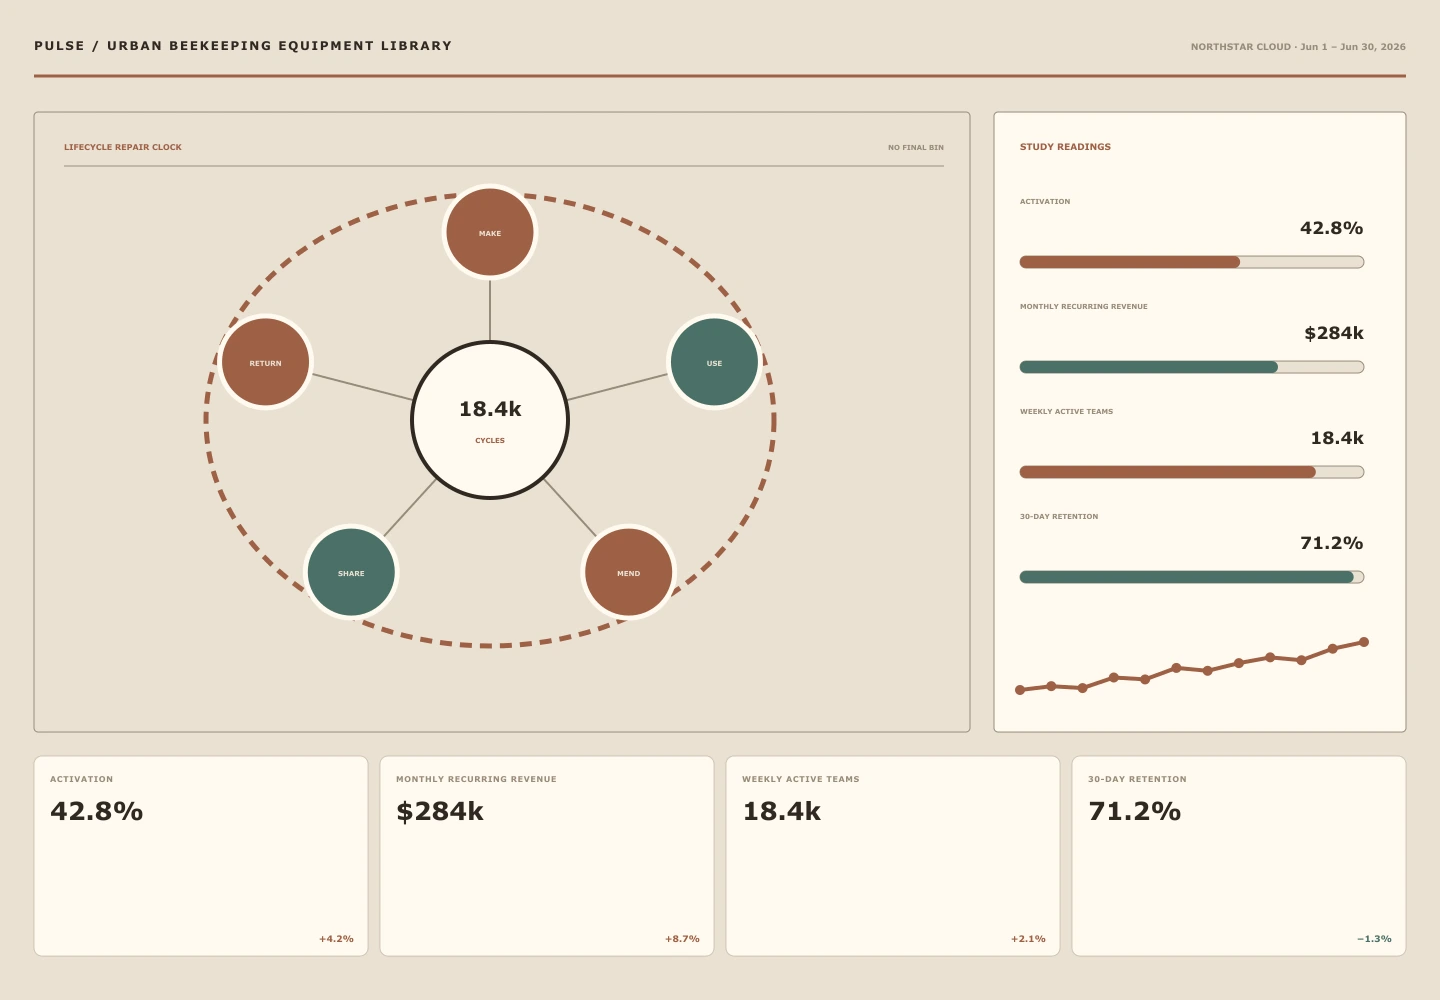Click the large "71.2%" figure in the Retention card
Viewport: 1440px width, 1000px height.
pos(1135,811)
